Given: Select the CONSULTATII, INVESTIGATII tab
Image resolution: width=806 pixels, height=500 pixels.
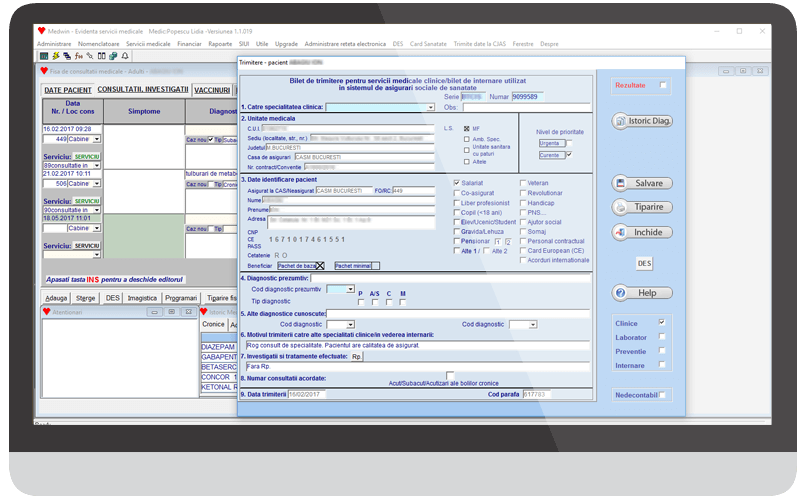Looking at the screenshot, I should 143,89.
